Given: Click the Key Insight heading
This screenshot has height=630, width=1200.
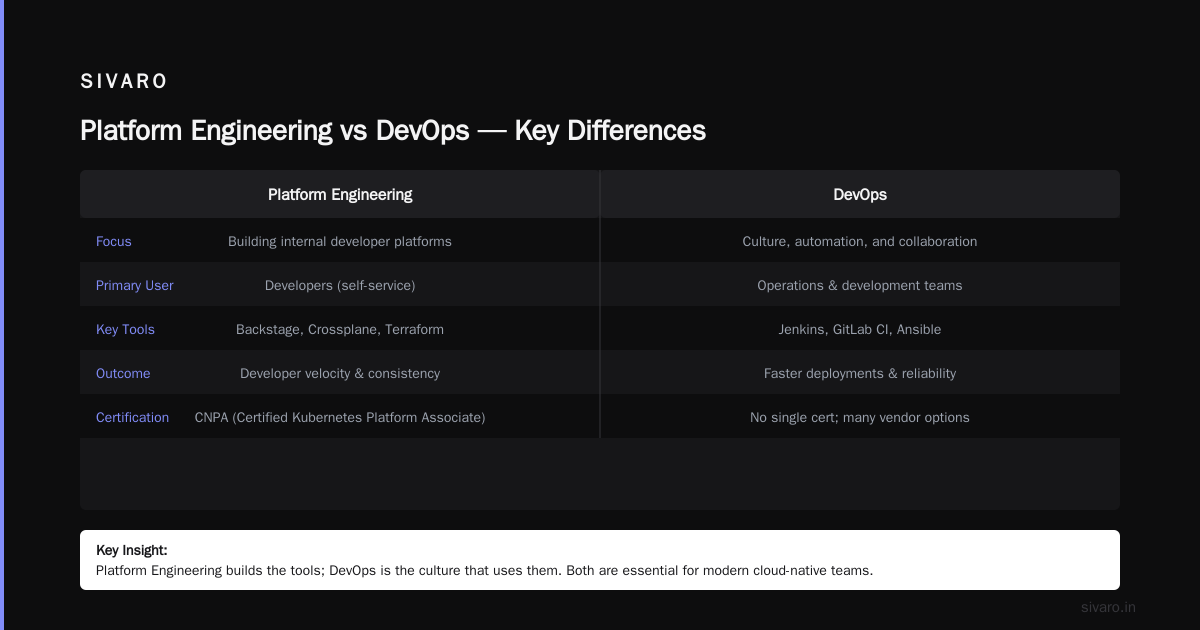Looking at the screenshot, I should 132,550.
